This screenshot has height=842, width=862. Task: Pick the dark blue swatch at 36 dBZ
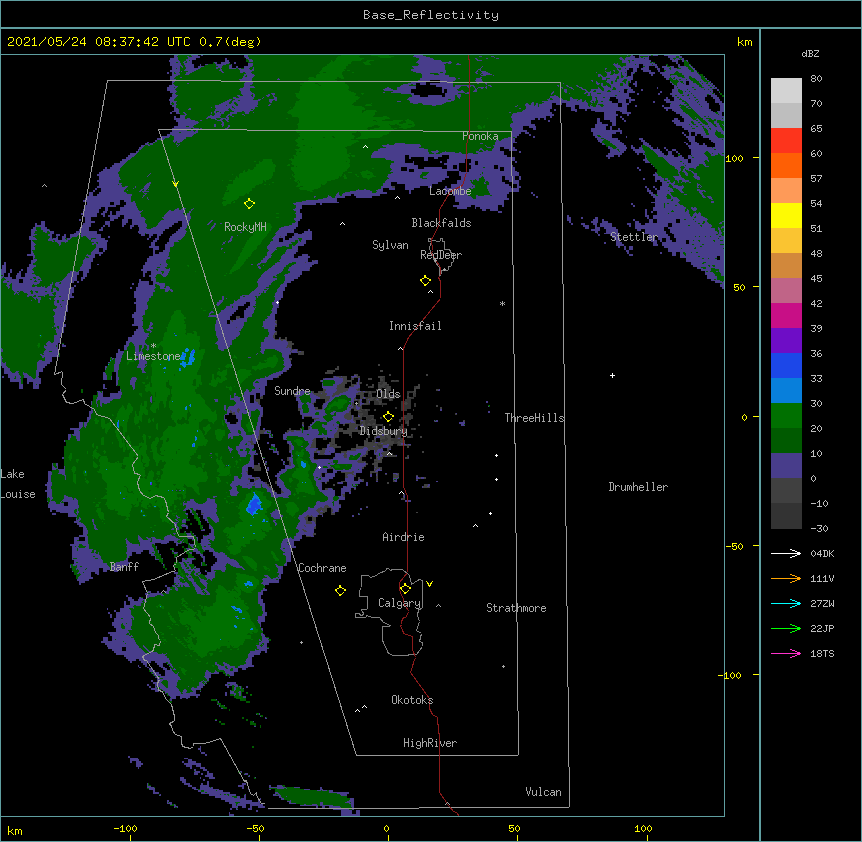[786, 365]
